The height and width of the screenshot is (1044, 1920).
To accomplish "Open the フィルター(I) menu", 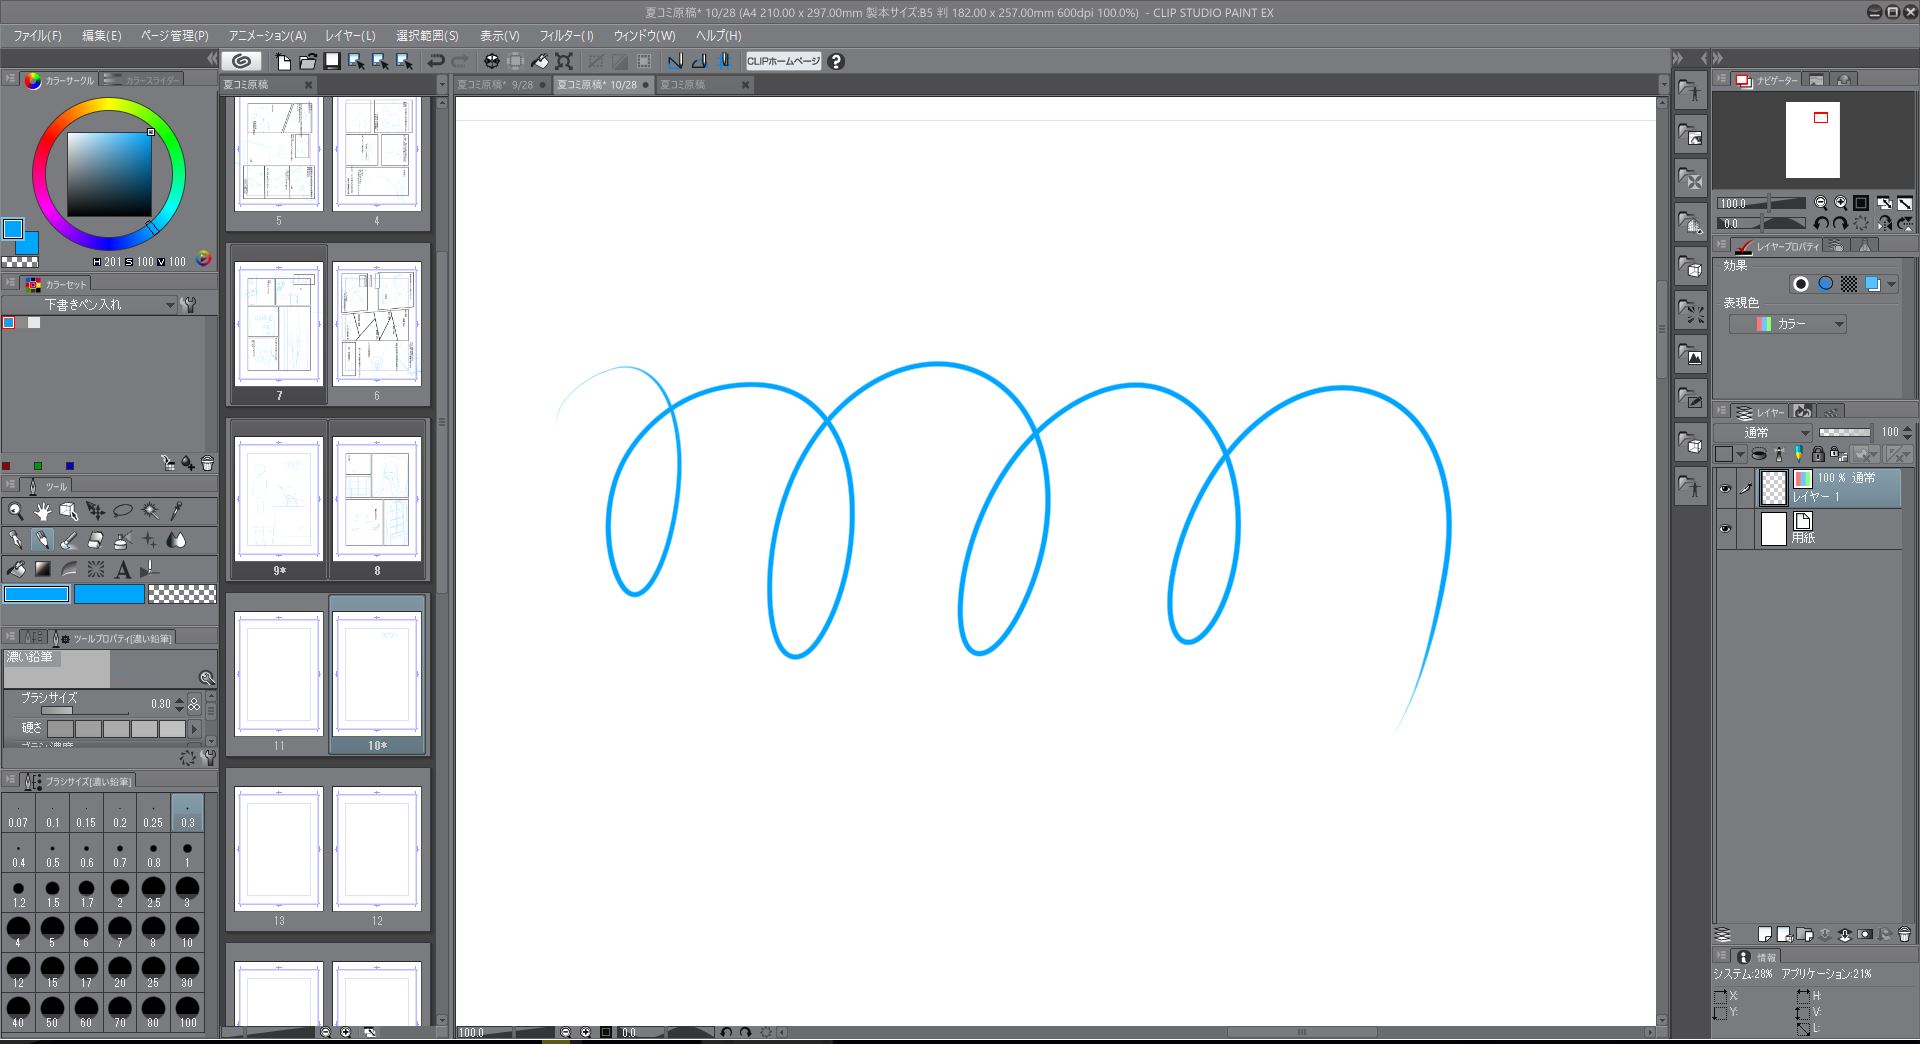I will [x=566, y=35].
